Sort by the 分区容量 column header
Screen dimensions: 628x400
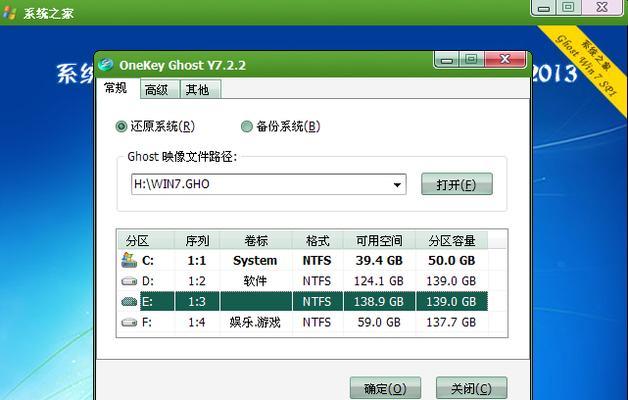pos(452,240)
